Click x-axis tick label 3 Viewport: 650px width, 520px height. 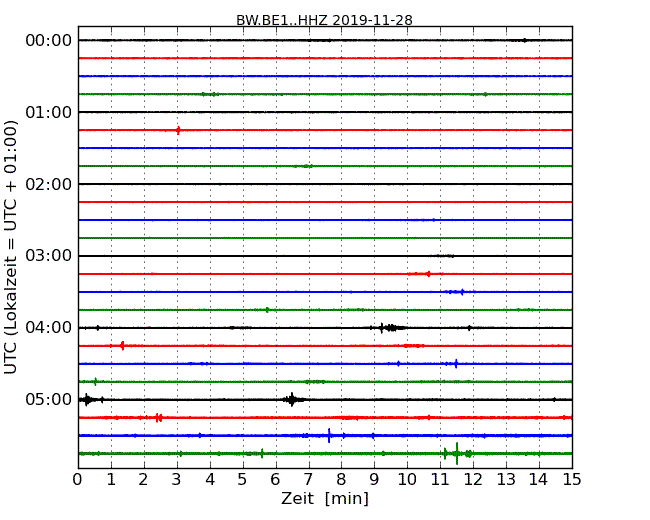tap(177, 480)
